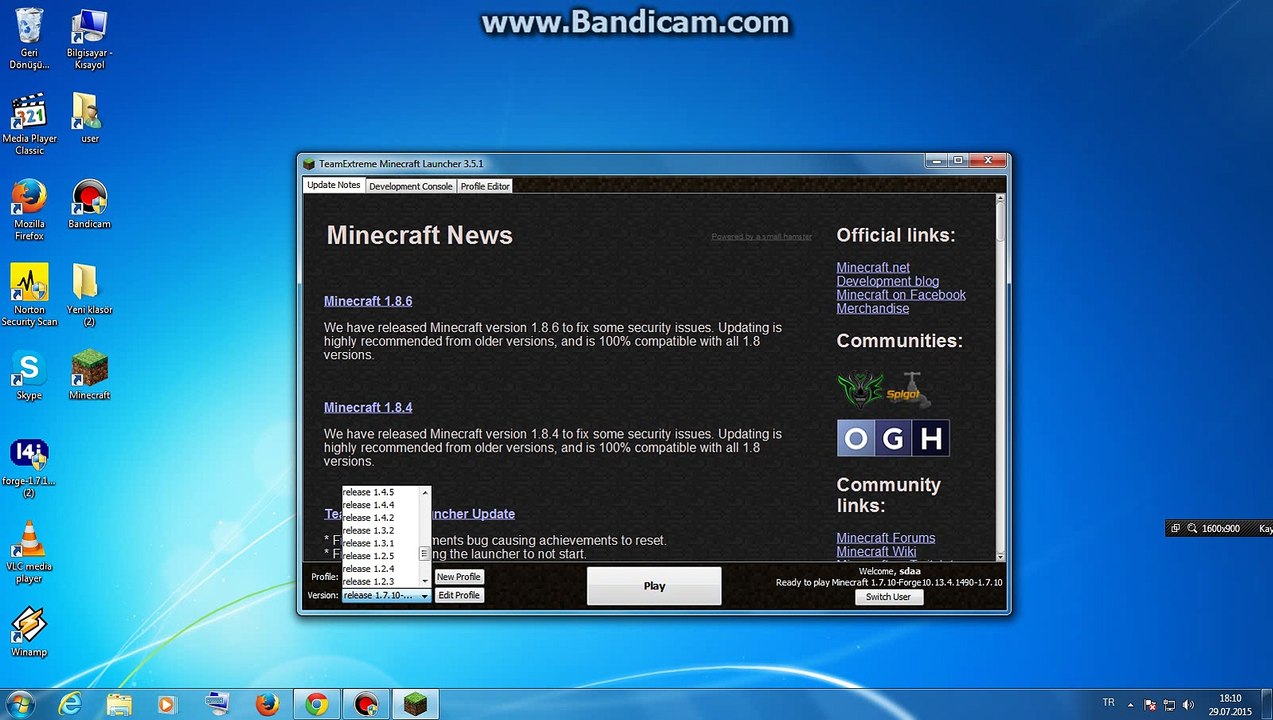The height and width of the screenshot is (720, 1273).
Task: Open the Minecraft on Facebook link
Action: click(901, 295)
